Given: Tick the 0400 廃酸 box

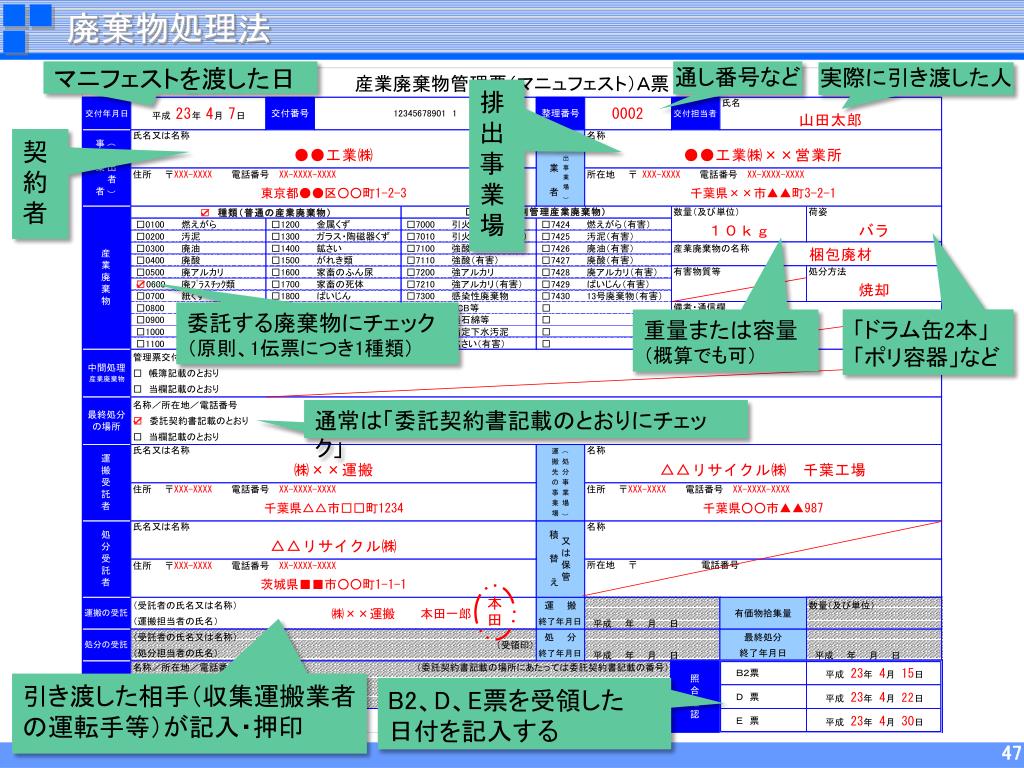Looking at the screenshot, I should pyautogui.click(x=140, y=261).
